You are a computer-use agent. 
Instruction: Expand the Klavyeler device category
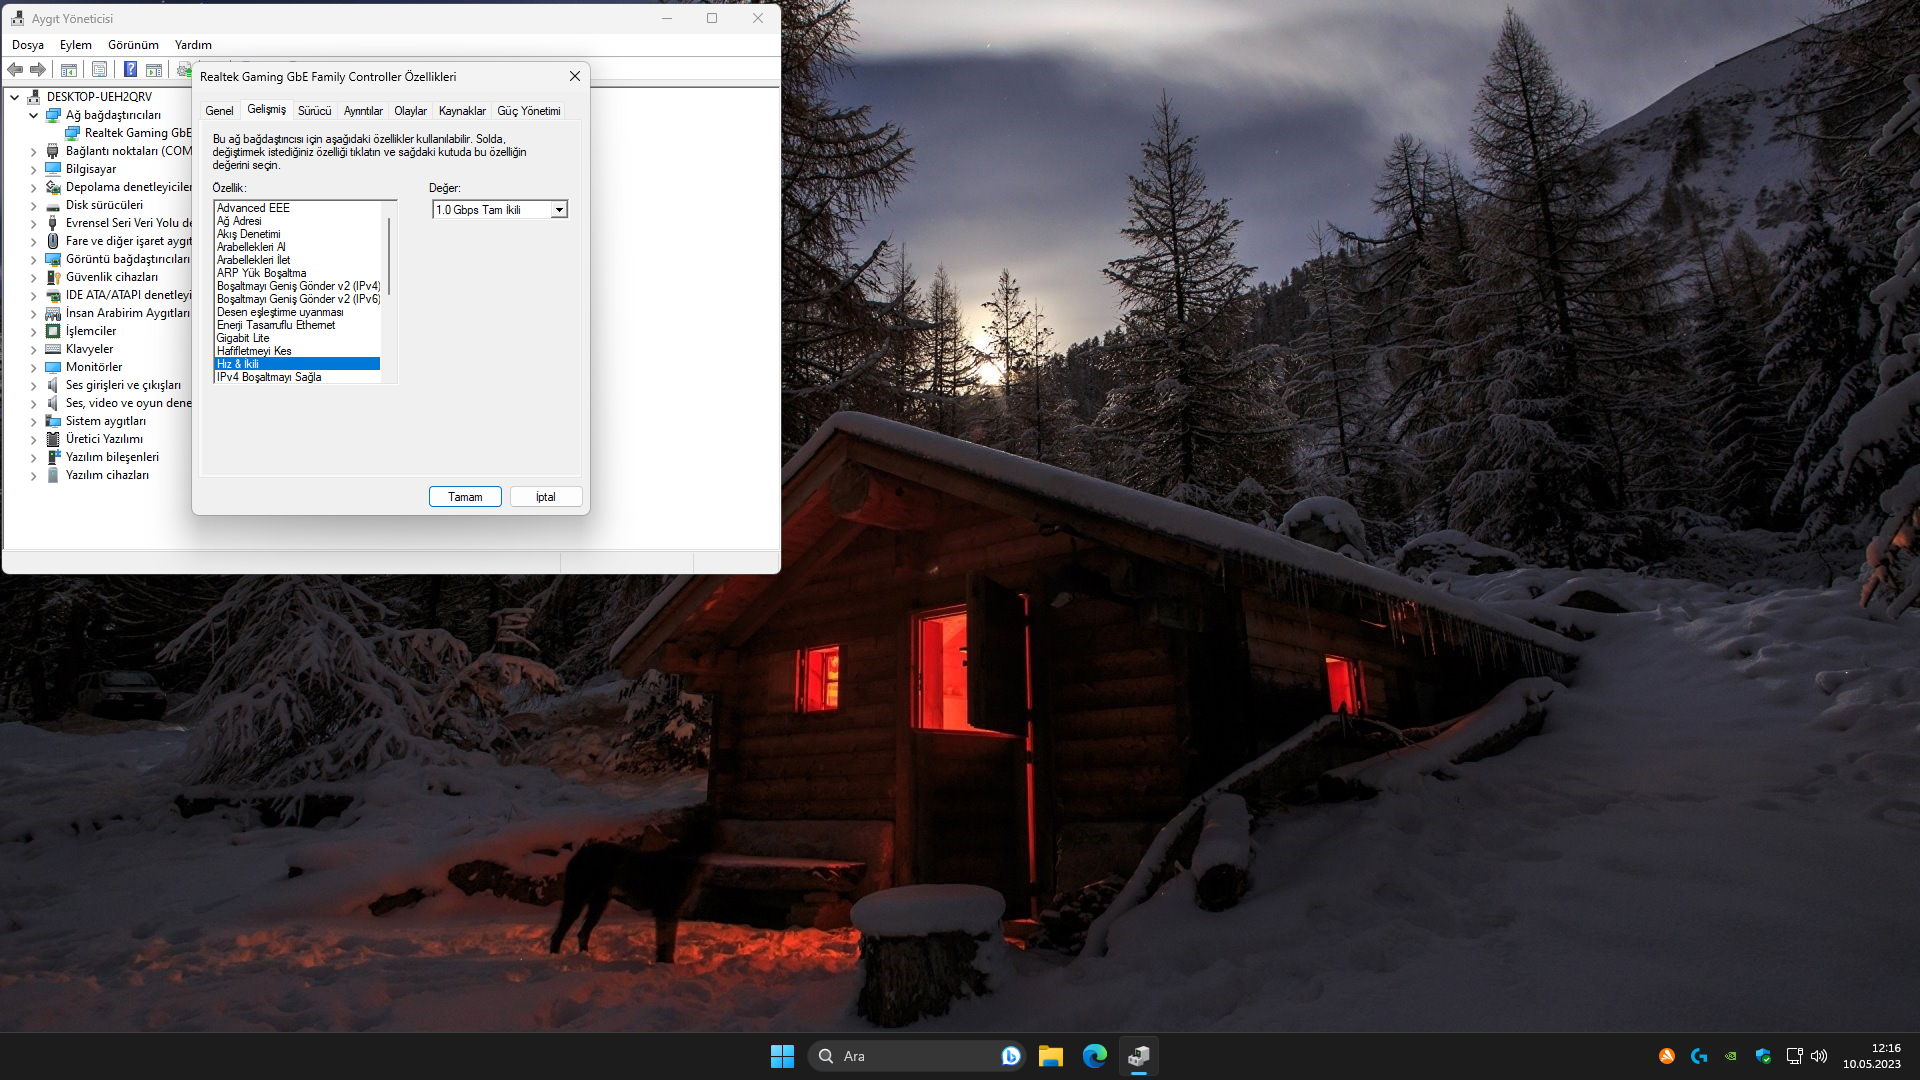click(33, 349)
